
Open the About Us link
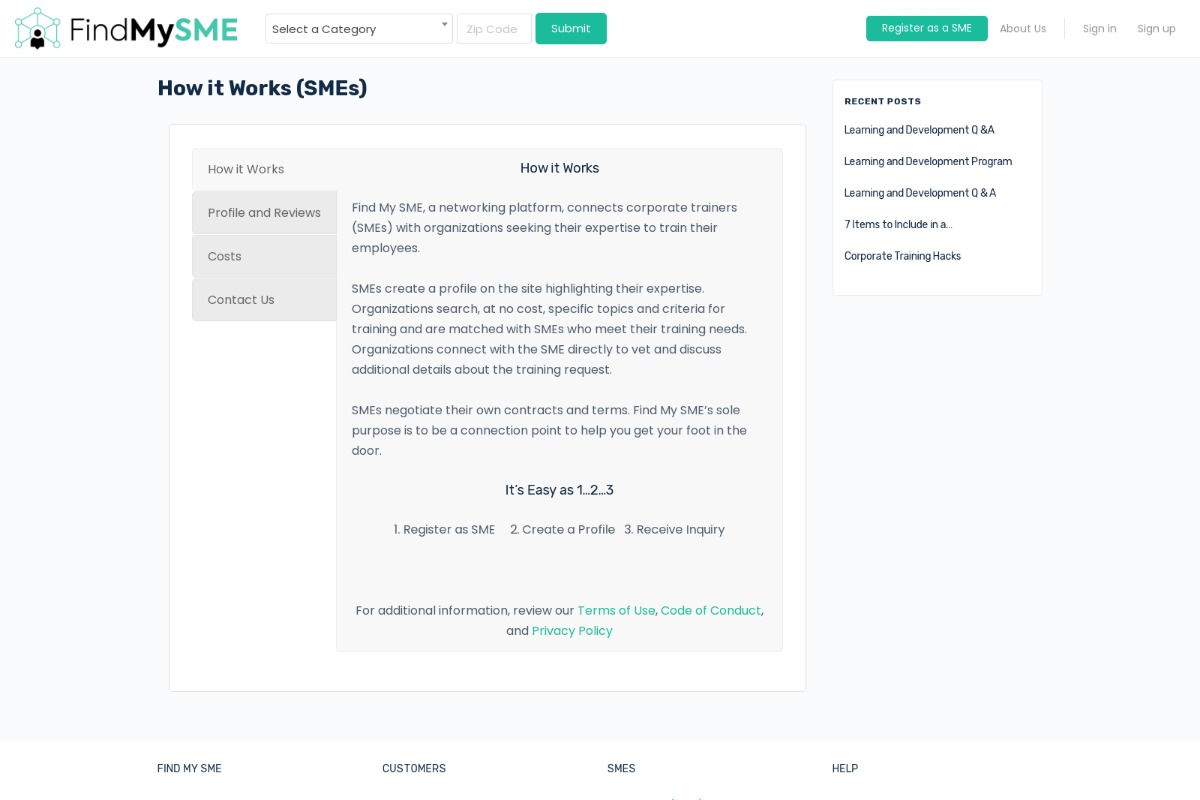coord(1023,29)
